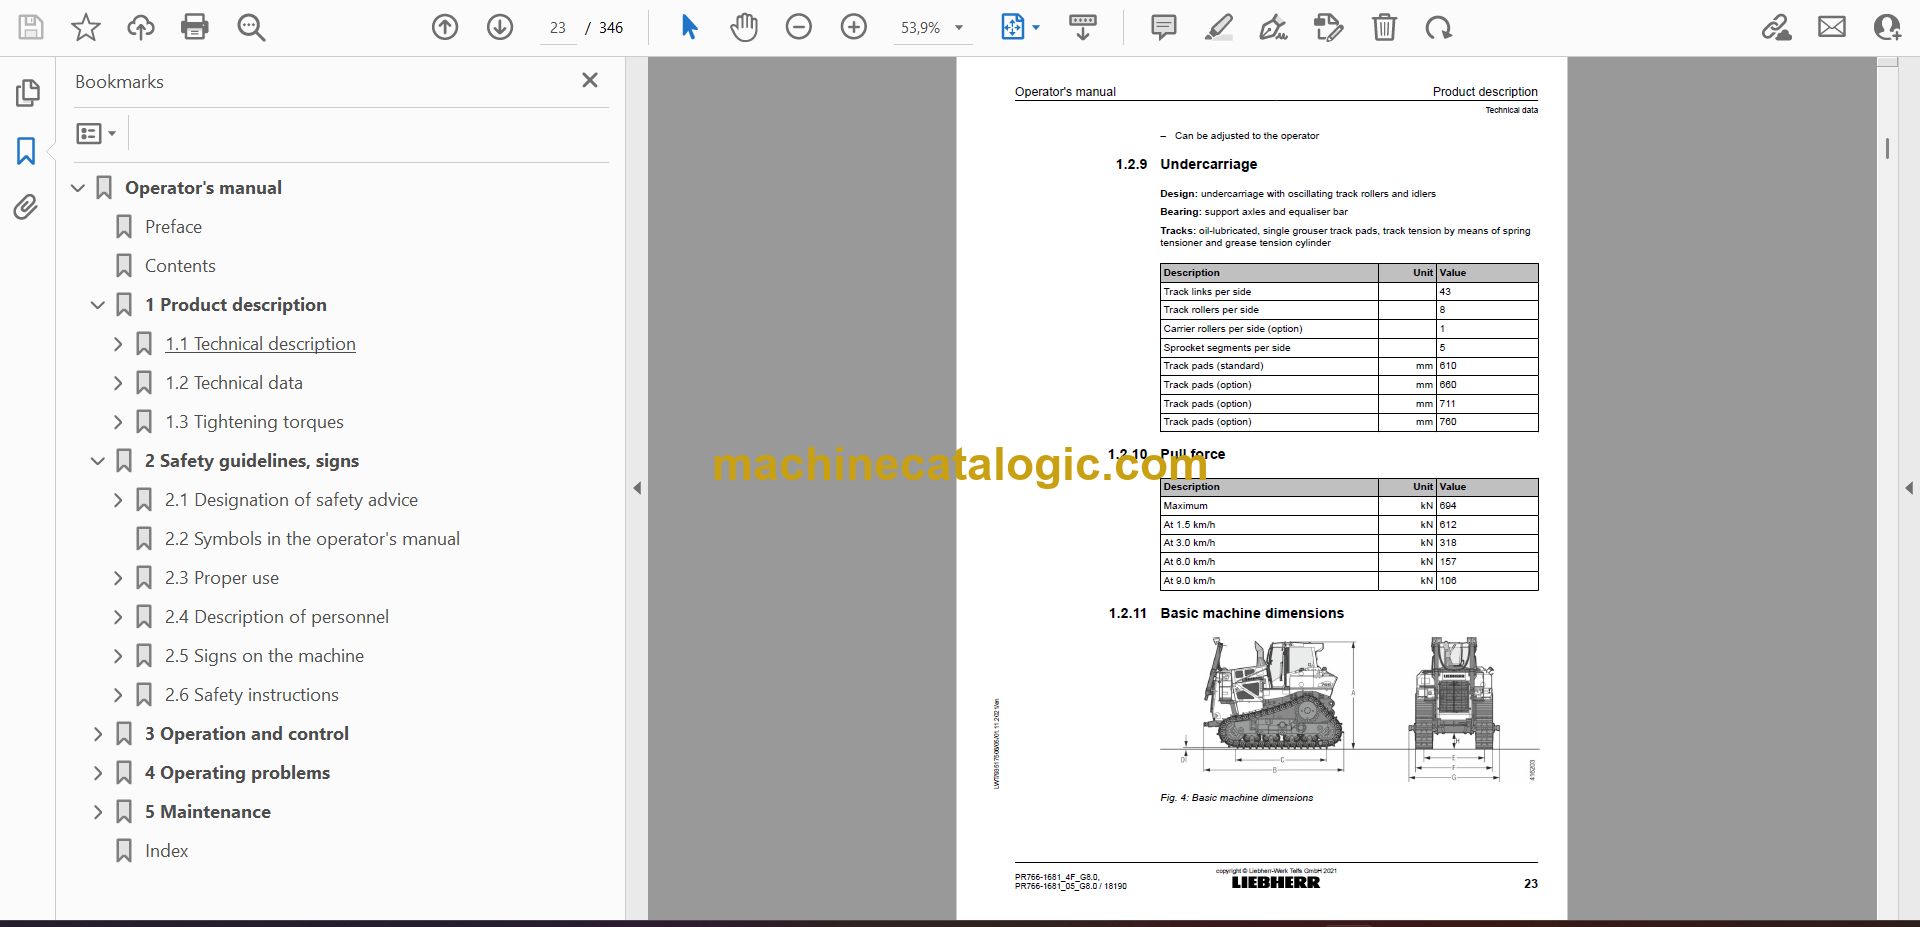Add document to favorites with star icon

[86, 27]
